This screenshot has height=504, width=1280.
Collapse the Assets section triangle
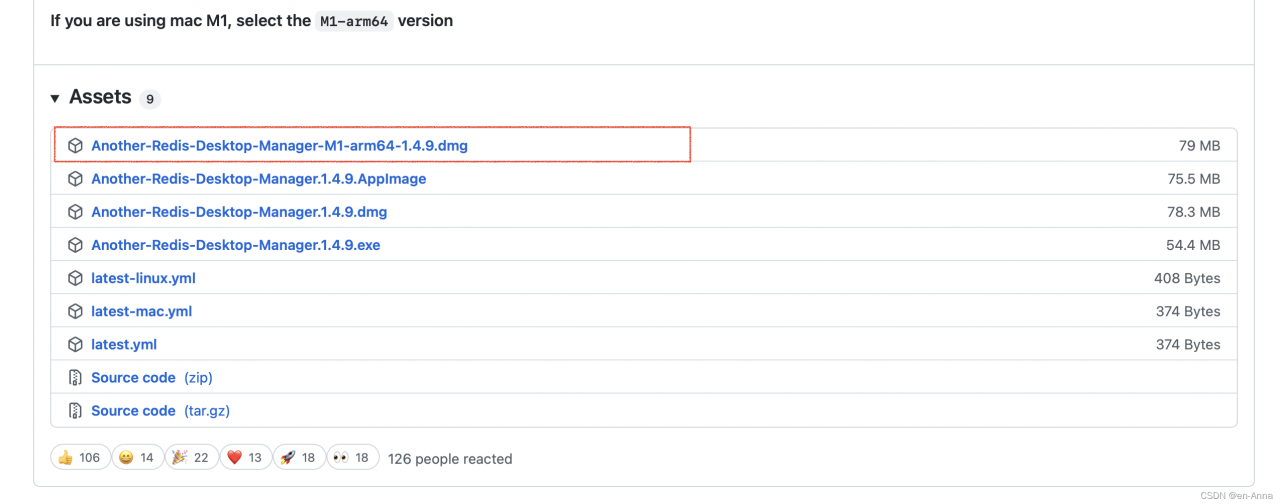54,98
